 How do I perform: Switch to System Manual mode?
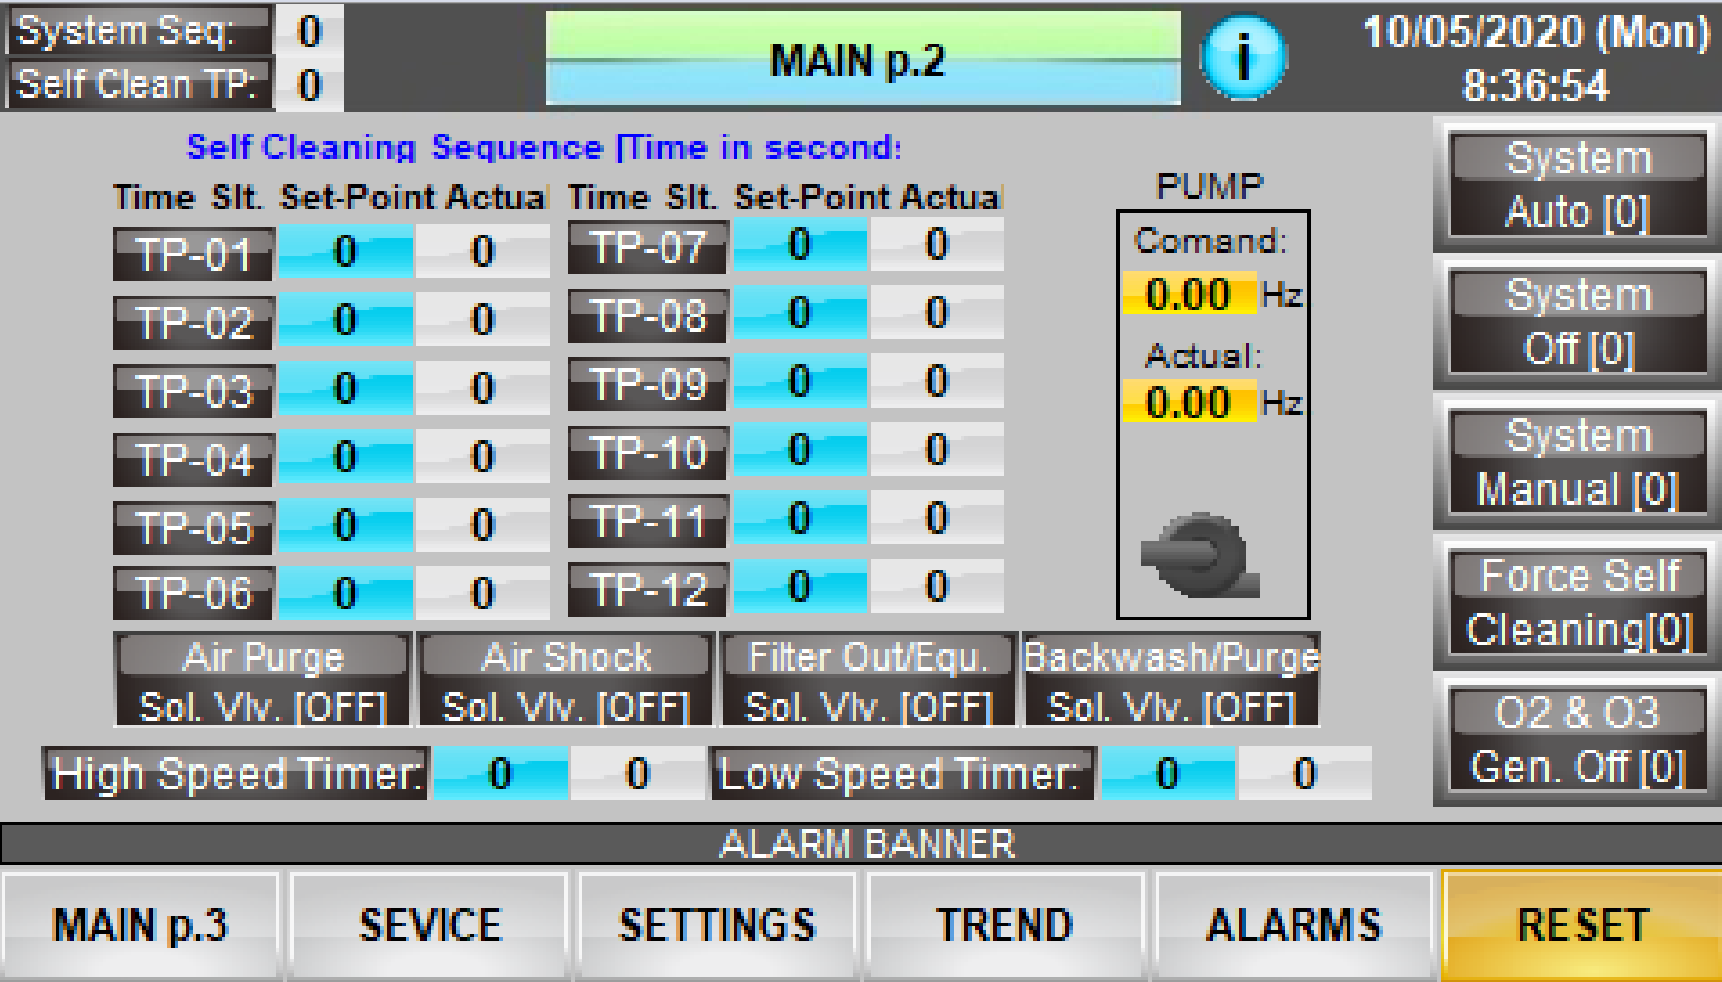pos(1578,463)
